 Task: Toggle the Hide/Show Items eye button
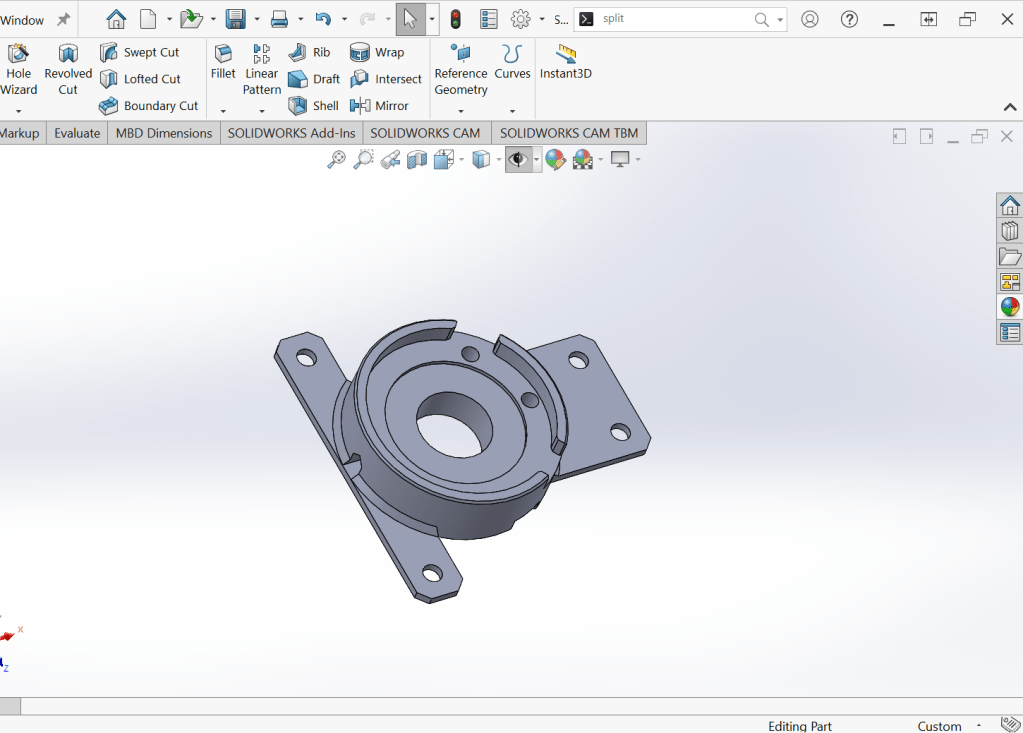tap(518, 159)
